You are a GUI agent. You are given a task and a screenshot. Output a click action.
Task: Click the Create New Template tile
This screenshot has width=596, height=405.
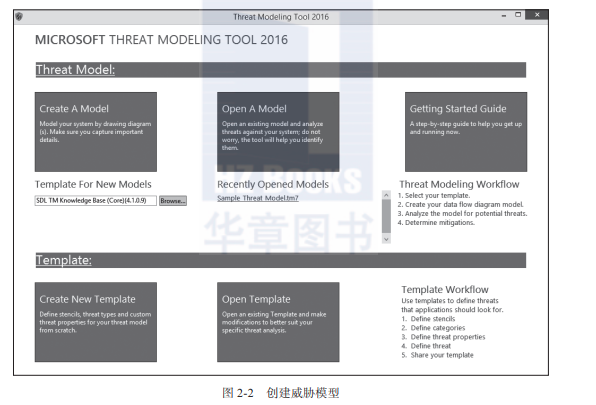(96, 322)
